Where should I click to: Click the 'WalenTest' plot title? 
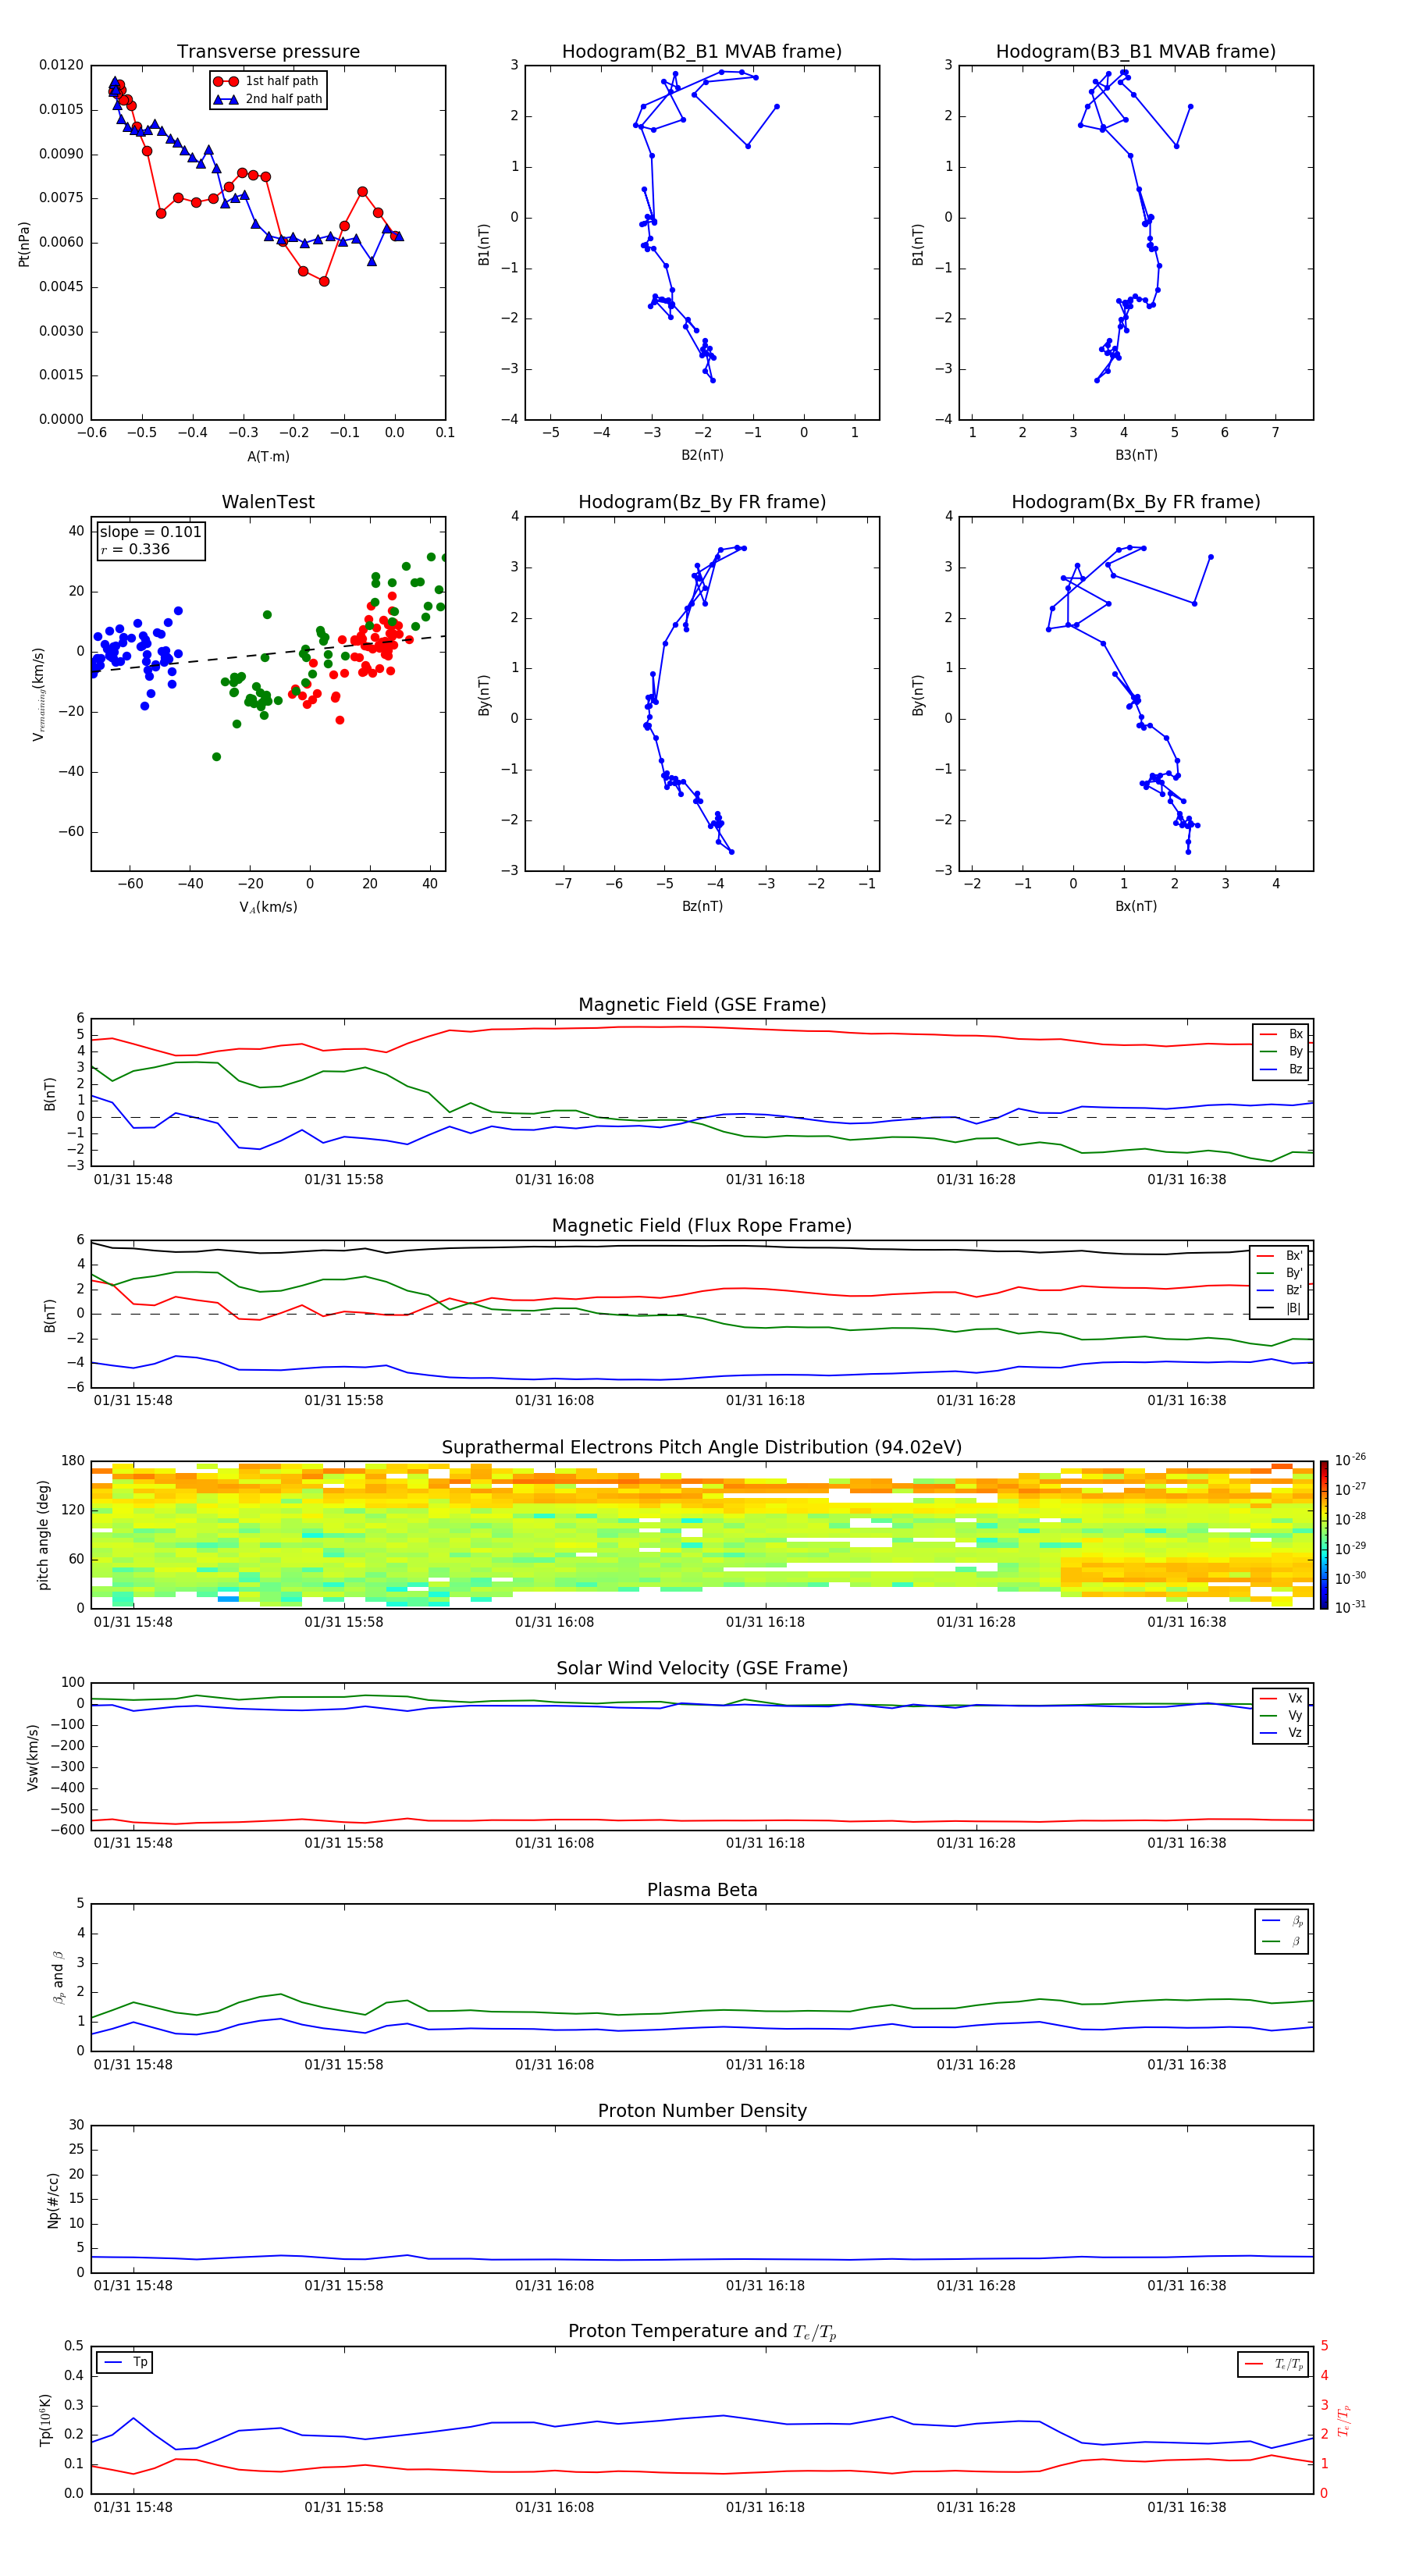pos(268,502)
